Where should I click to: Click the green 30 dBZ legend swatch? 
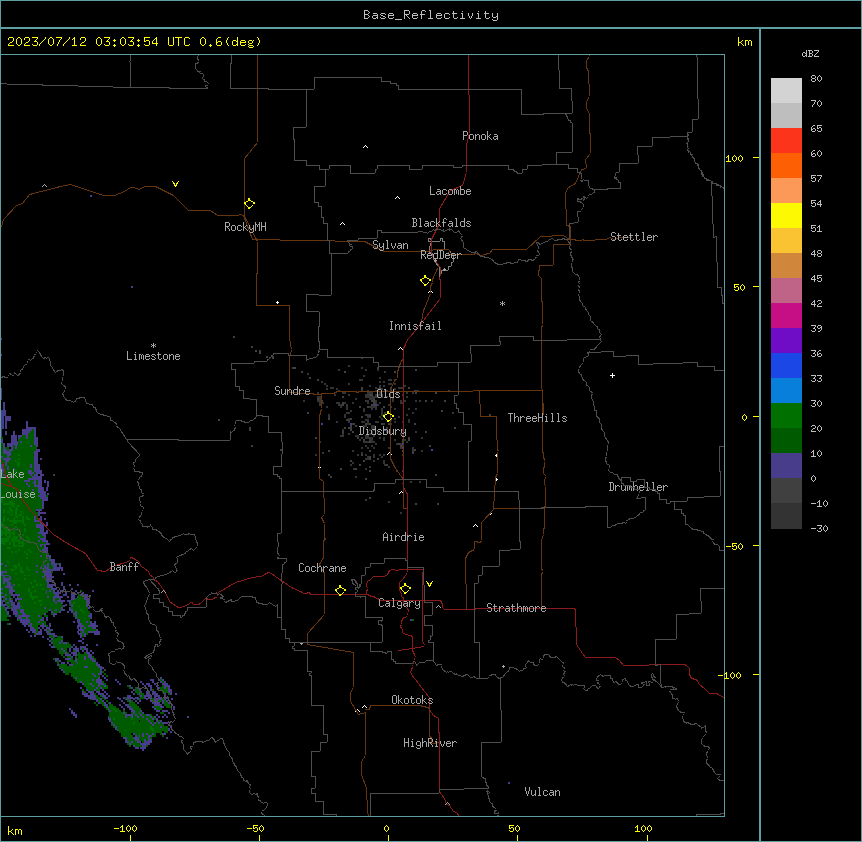click(786, 416)
